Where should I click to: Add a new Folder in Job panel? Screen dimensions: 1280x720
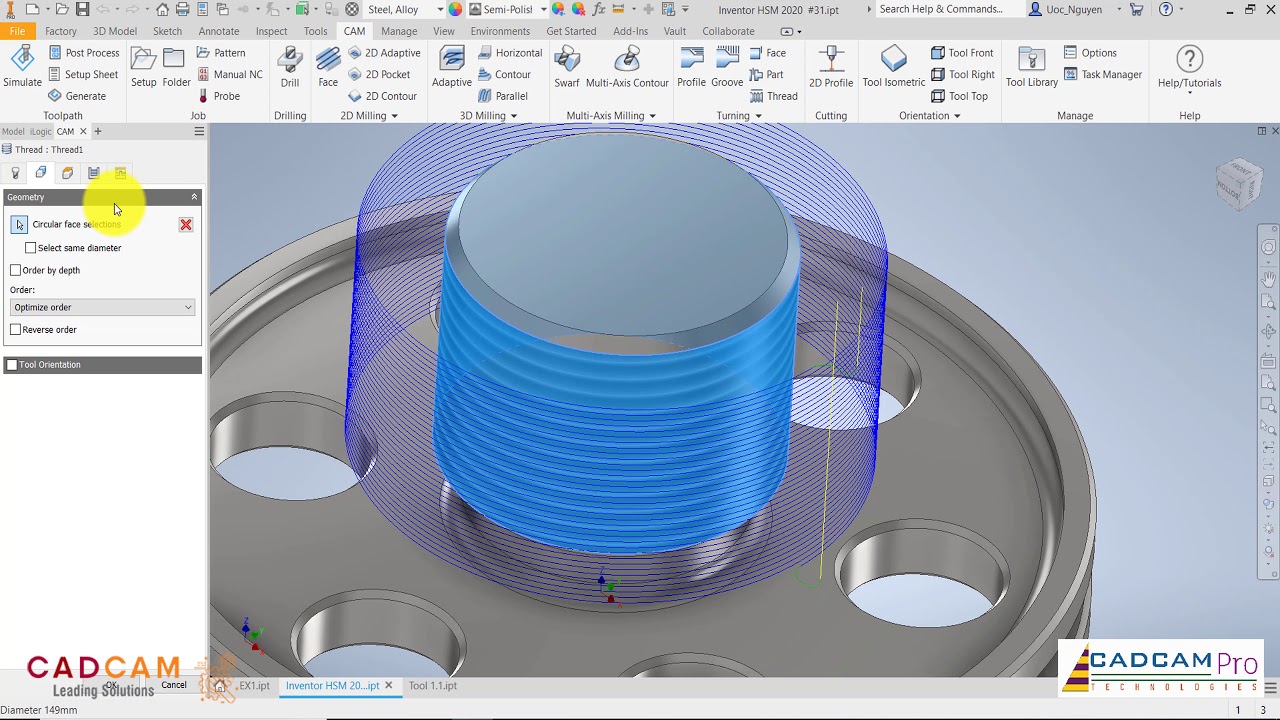[x=177, y=67]
